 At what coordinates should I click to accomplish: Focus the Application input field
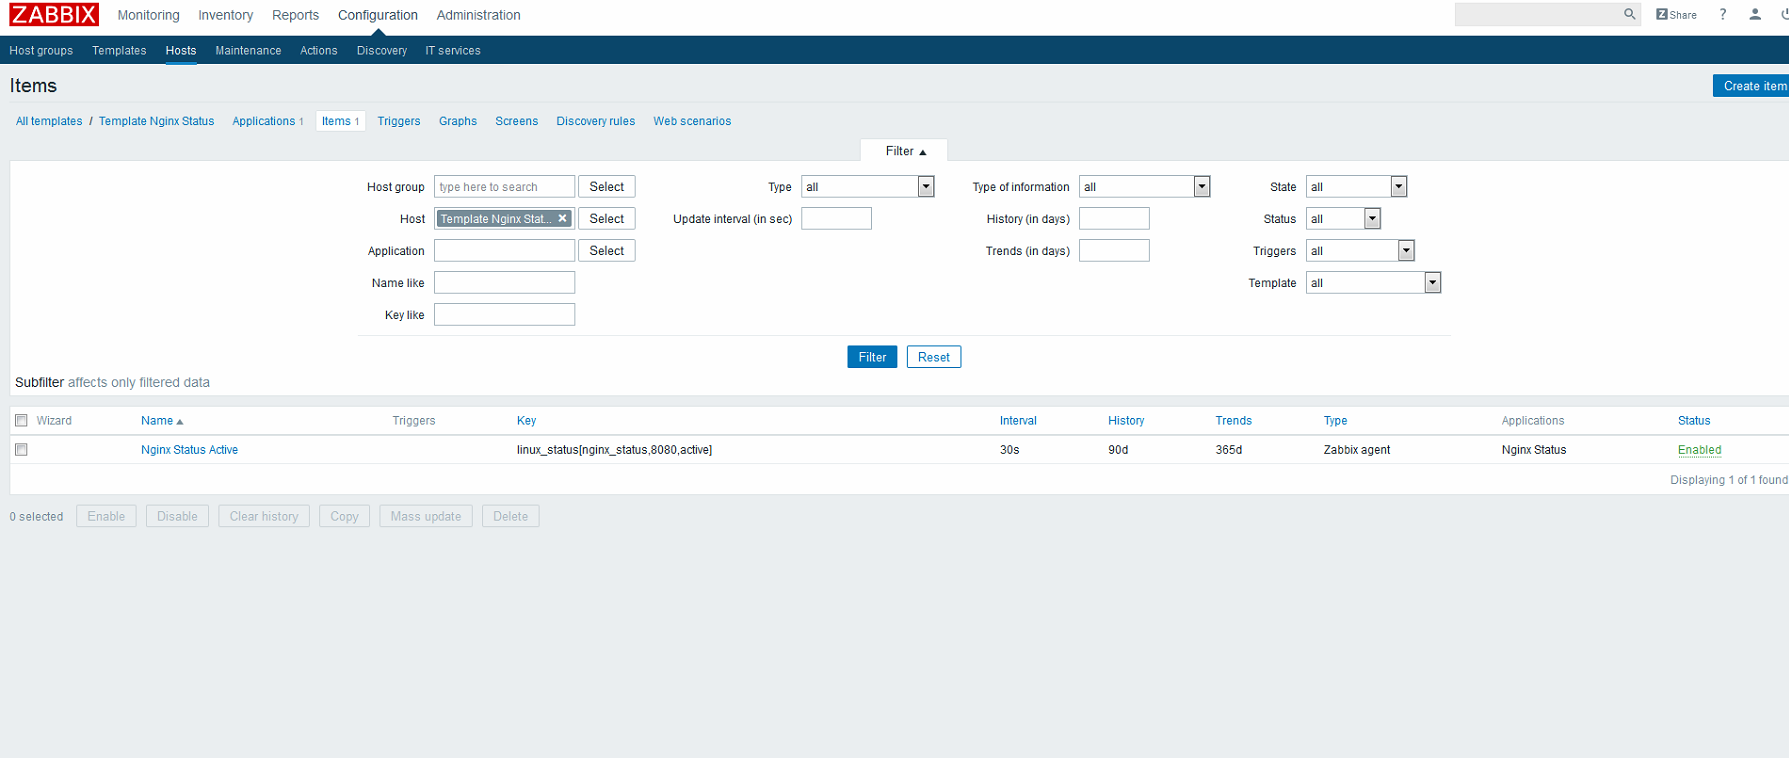(504, 251)
